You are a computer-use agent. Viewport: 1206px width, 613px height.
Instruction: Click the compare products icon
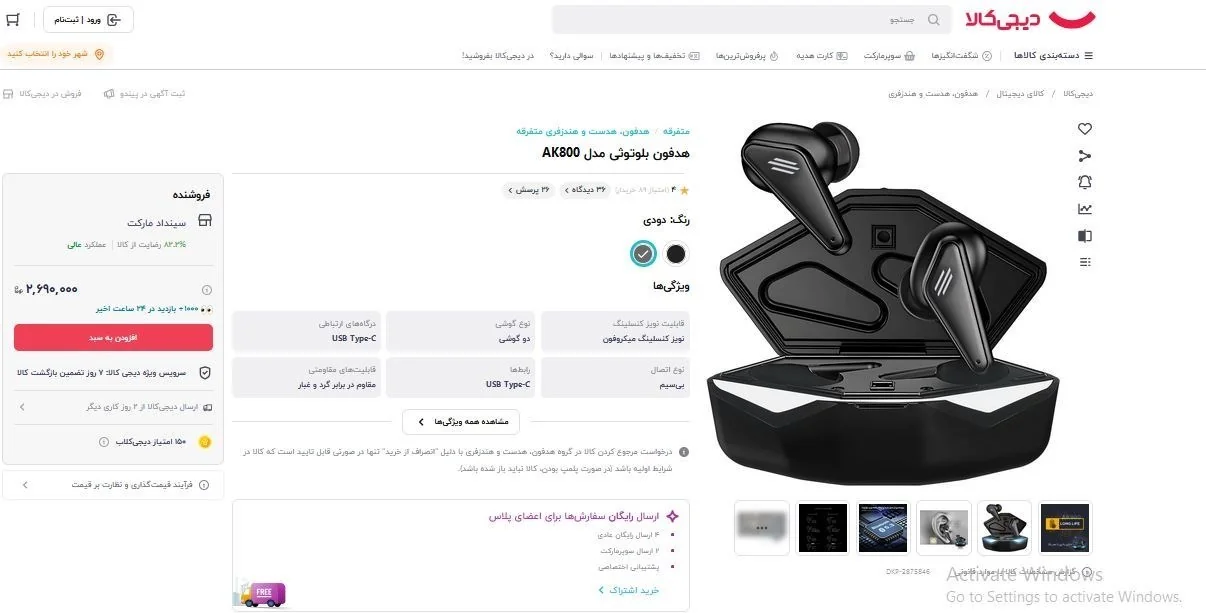(x=1085, y=236)
